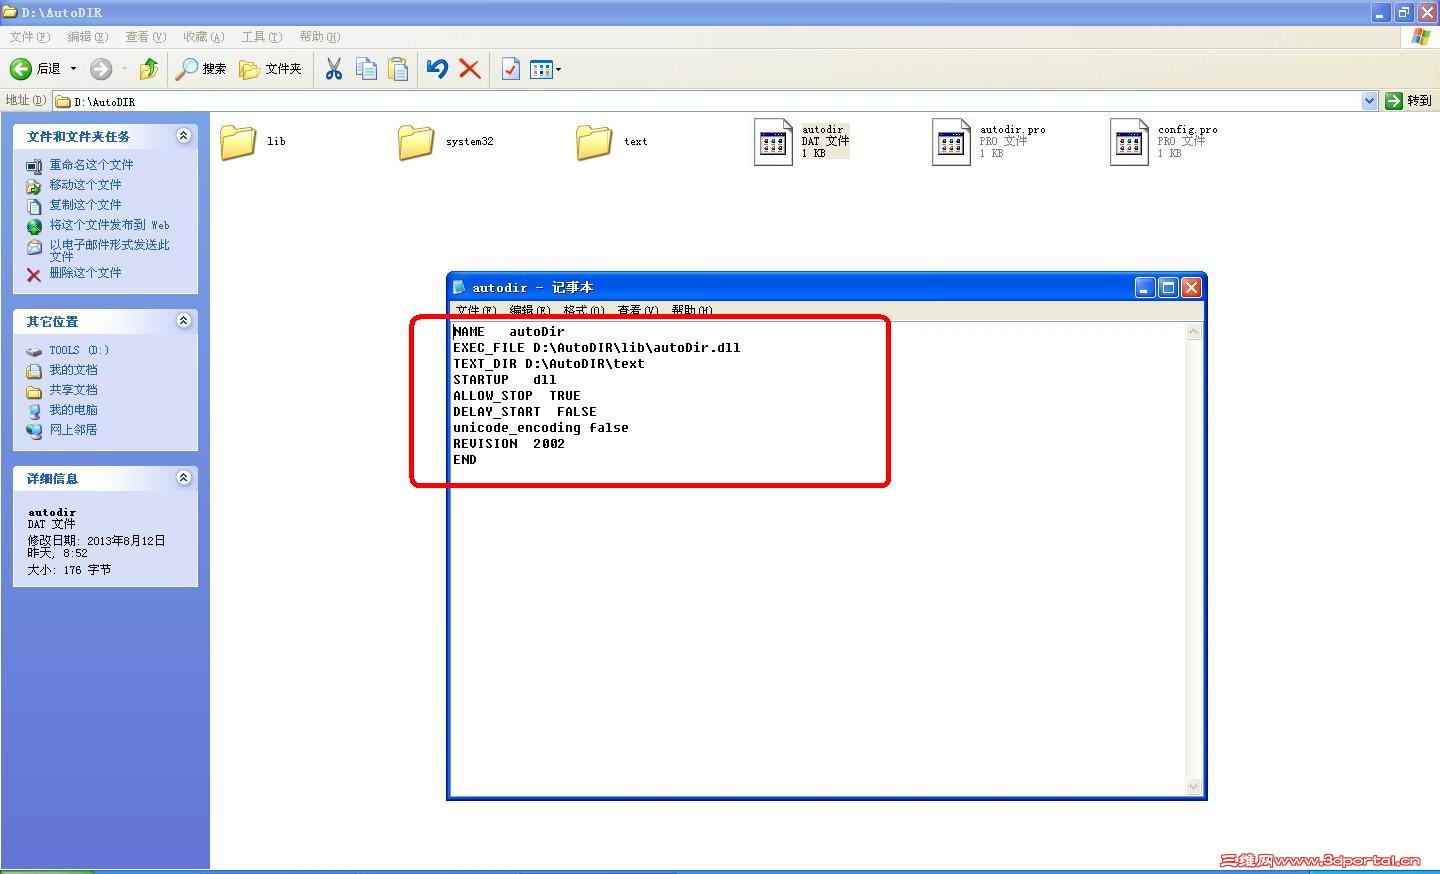Click 删除这个文件 delete link

click(x=85, y=273)
